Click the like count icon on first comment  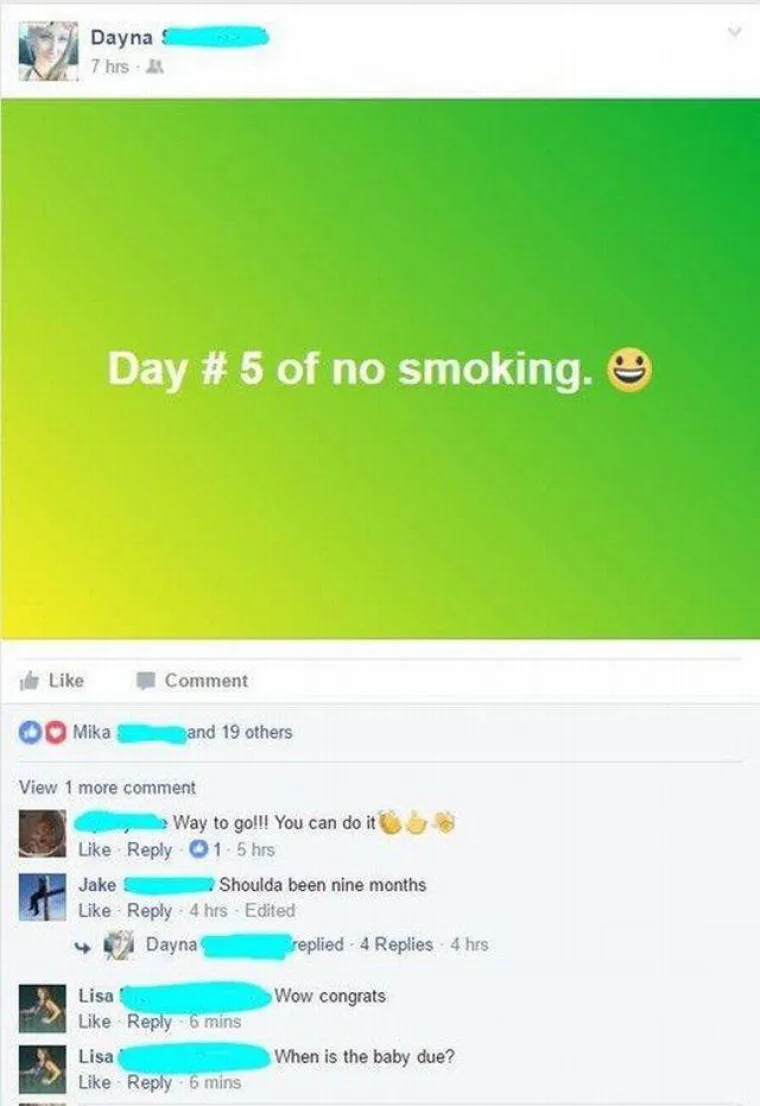pyautogui.click(x=200, y=849)
